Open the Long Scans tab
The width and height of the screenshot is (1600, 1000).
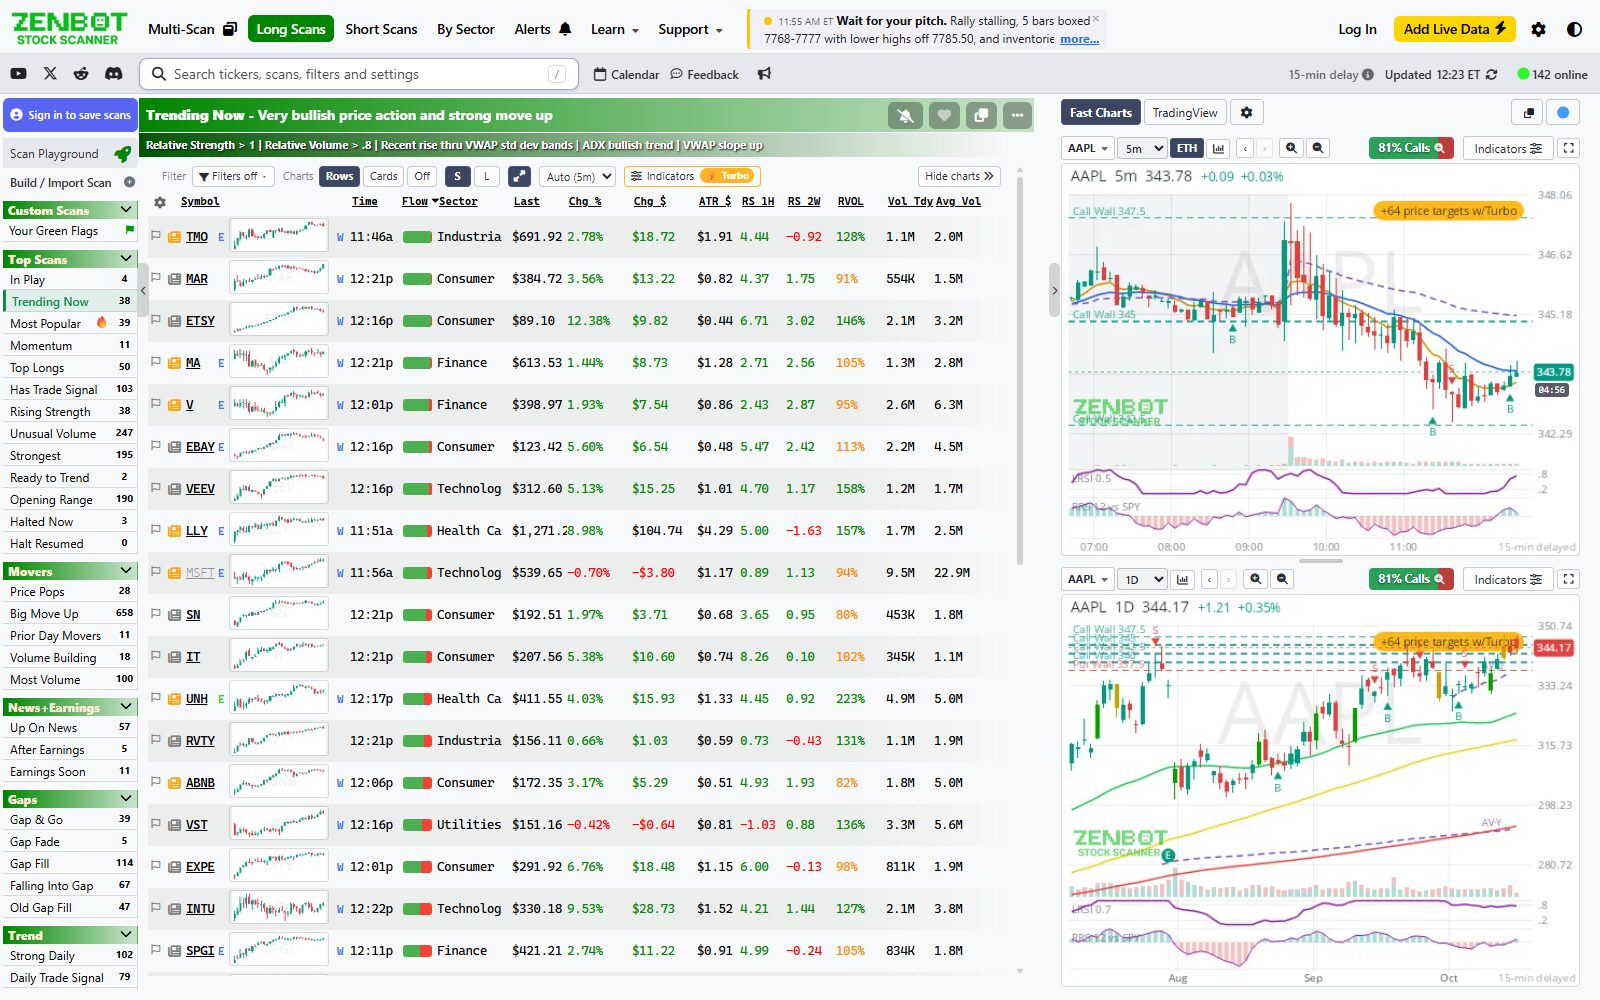tap(291, 29)
